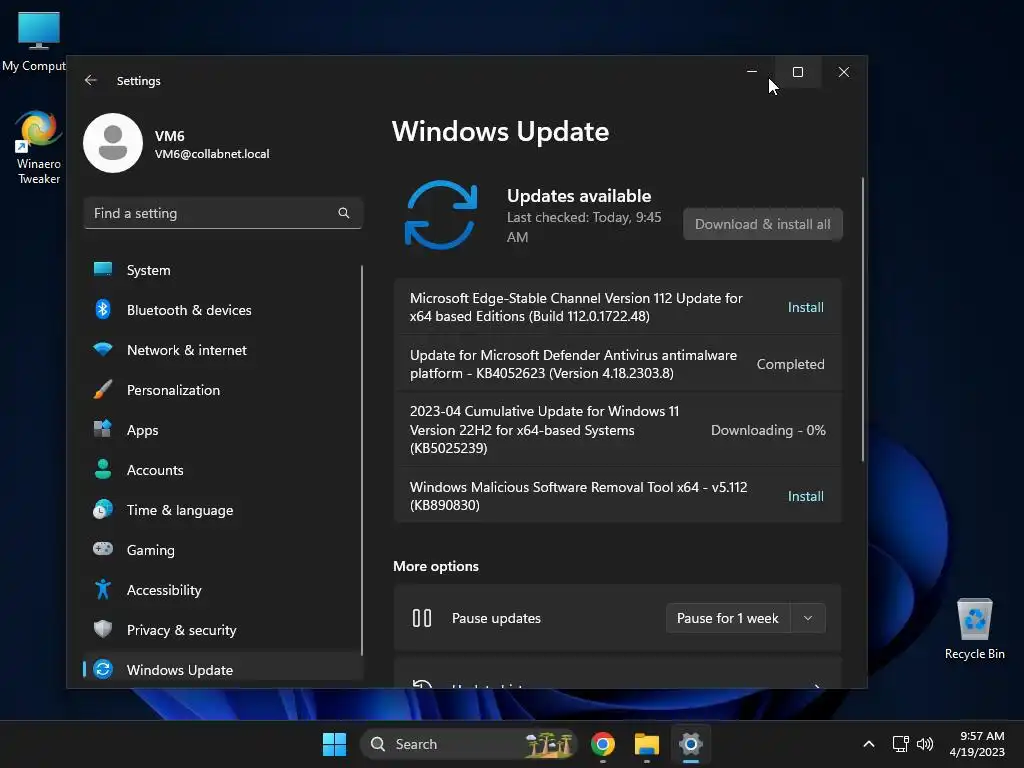Go to Network & internet settings
Screen dimensions: 1024x768
click(x=222, y=350)
